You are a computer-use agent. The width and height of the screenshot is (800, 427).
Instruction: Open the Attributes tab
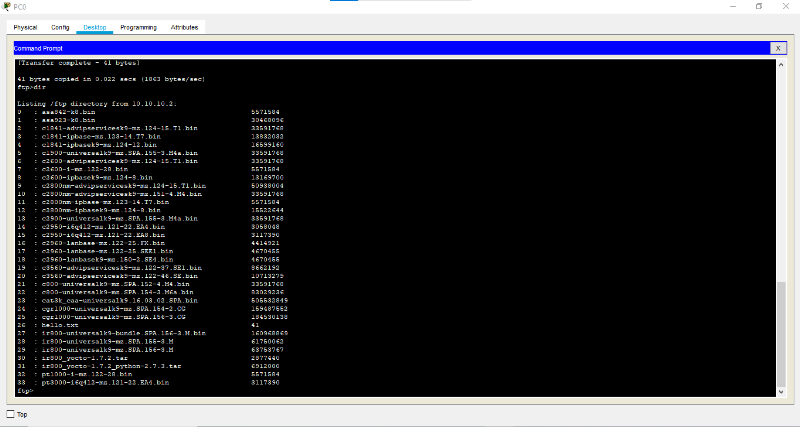pyautogui.click(x=184, y=27)
